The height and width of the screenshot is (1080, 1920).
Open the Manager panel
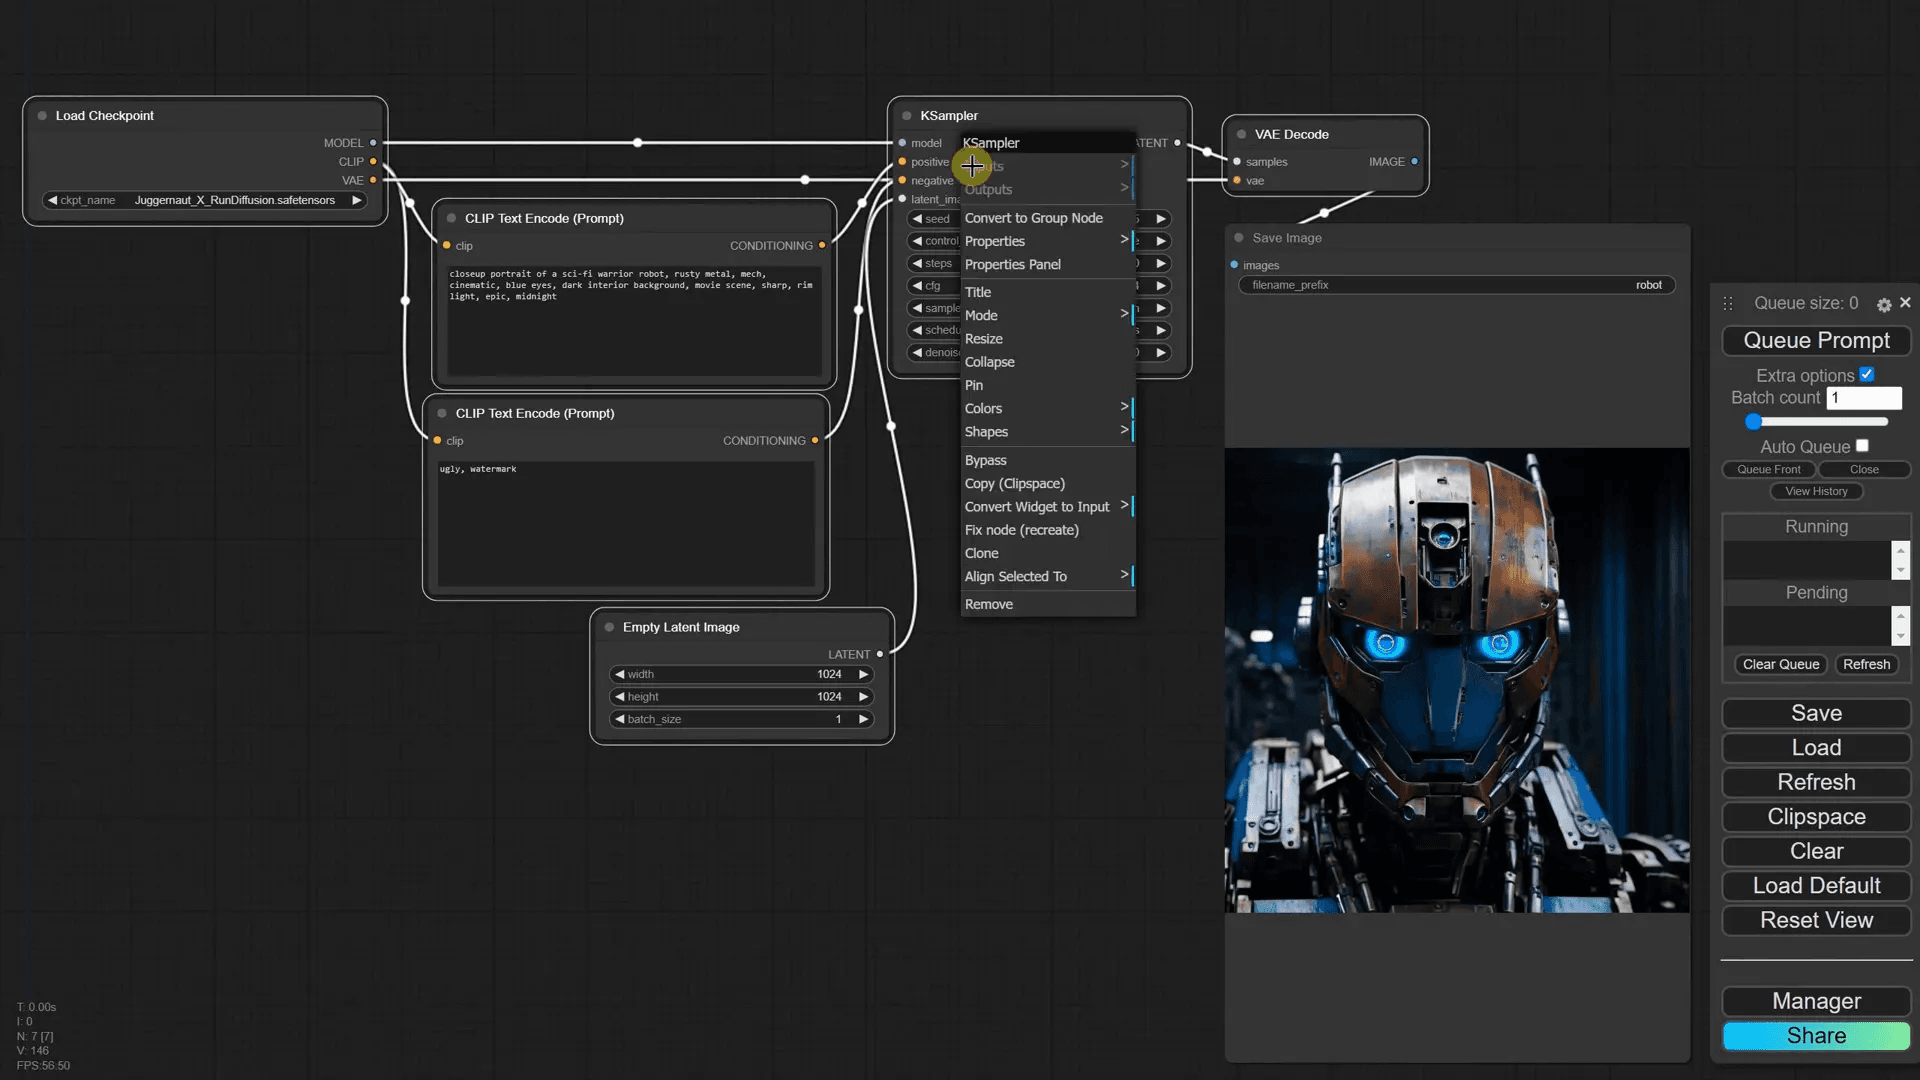tap(1815, 1001)
